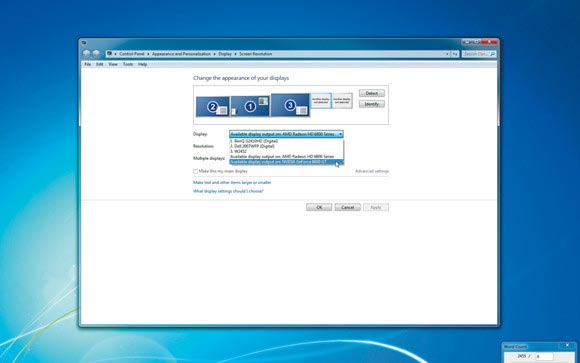Image resolution: width=580 pixels, height=363 pixels.
Task: Enable Make this my main display
Action: tap(195, 171)
